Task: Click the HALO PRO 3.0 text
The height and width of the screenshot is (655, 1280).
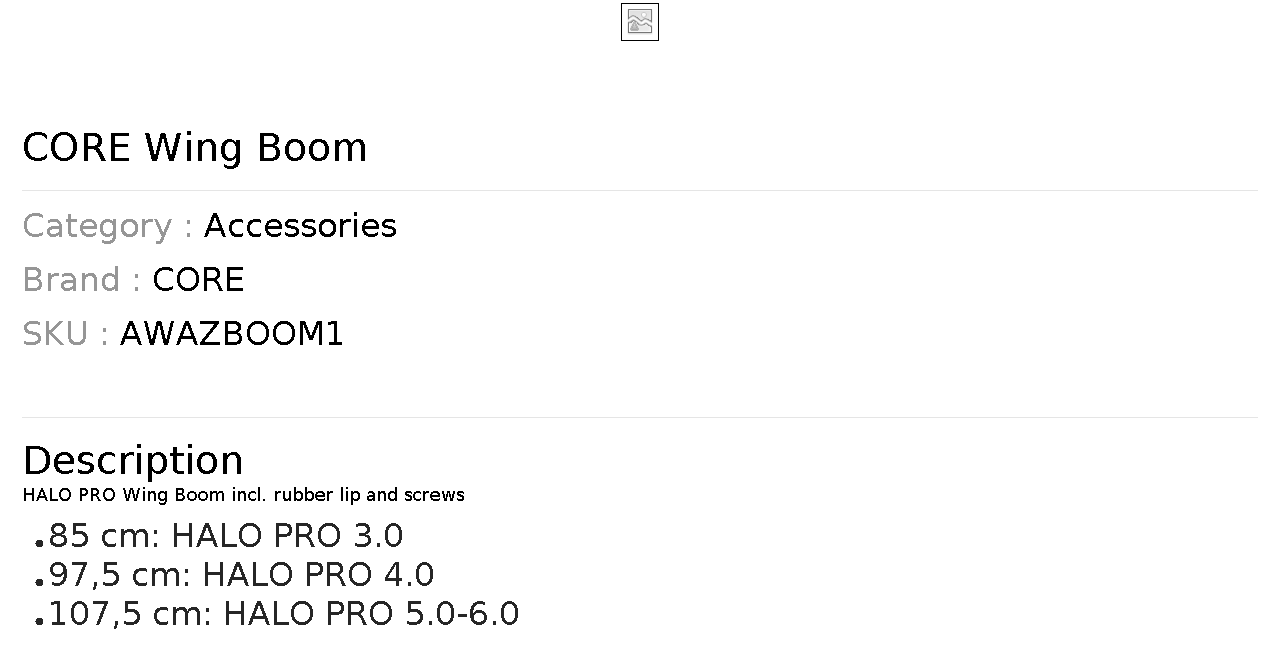Action: 287,536
